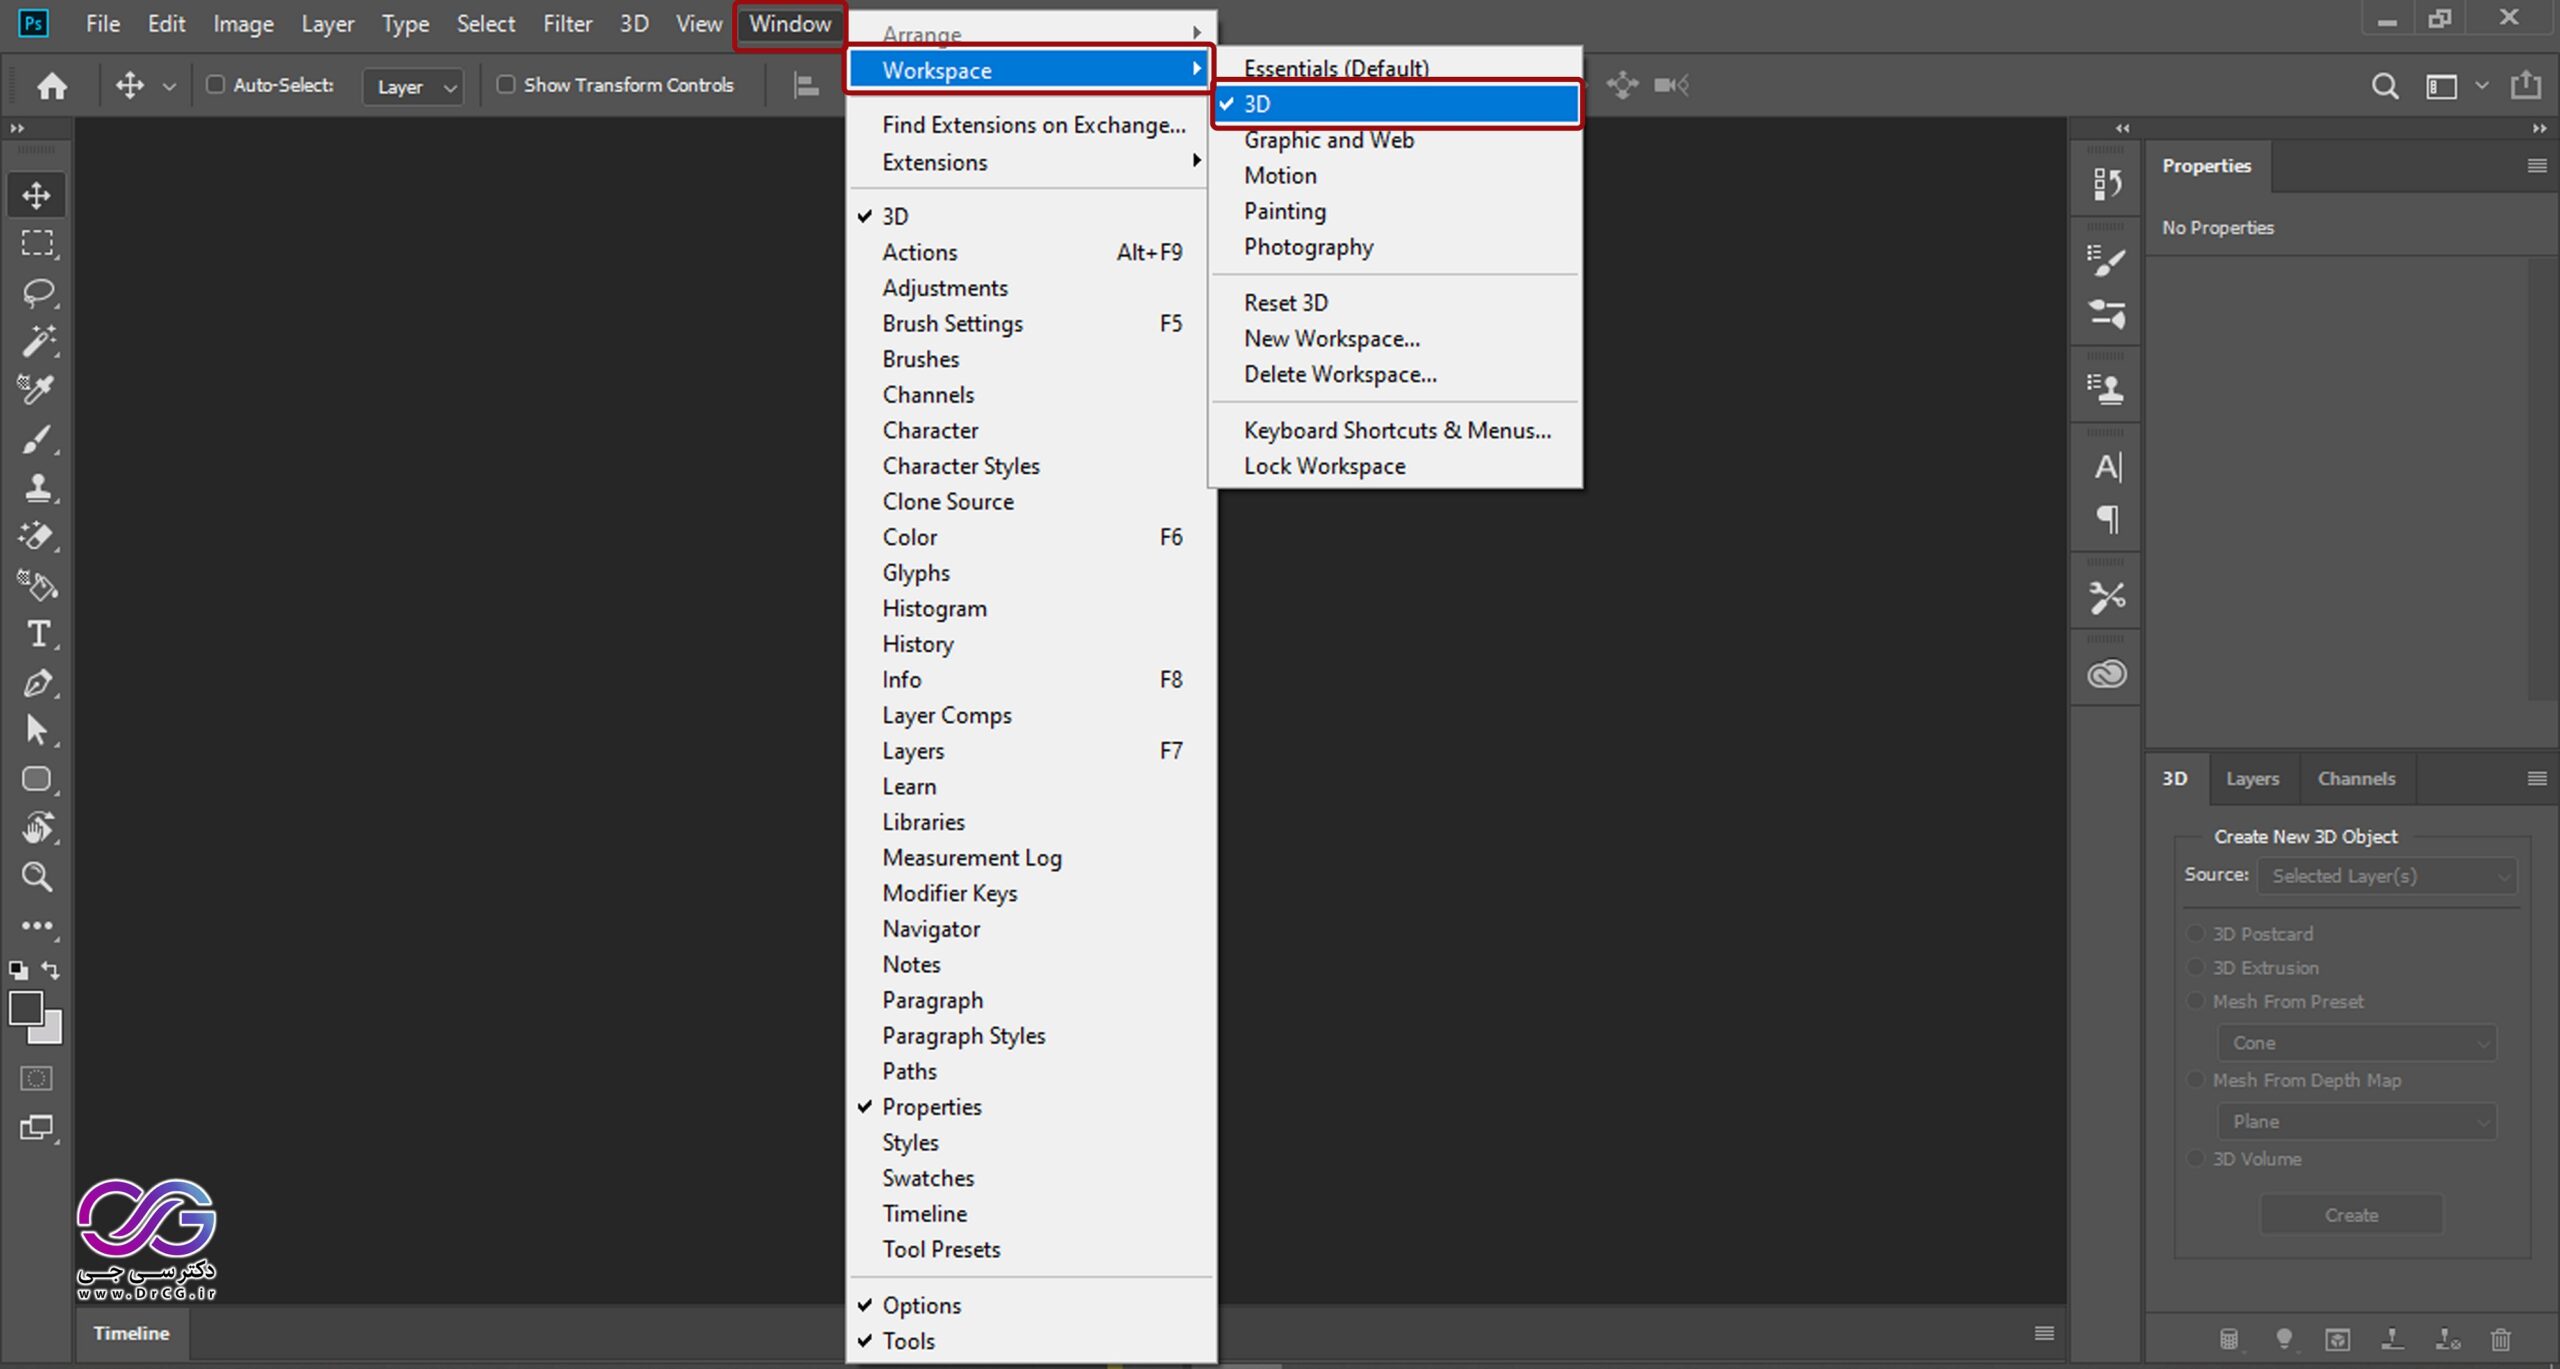2560x1369 pixels.
Task: Select the 3D Extrusion radio button
Action: 2195,967
